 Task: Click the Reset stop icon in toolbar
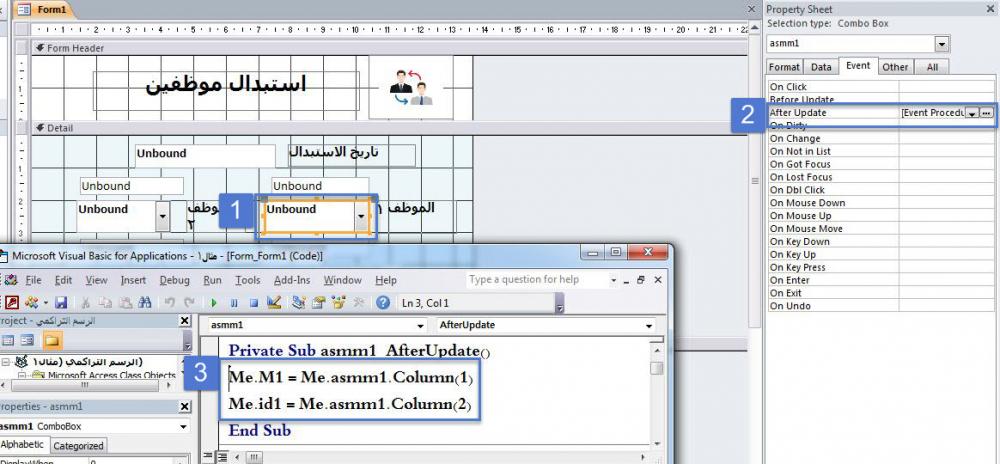click(254, 302)
